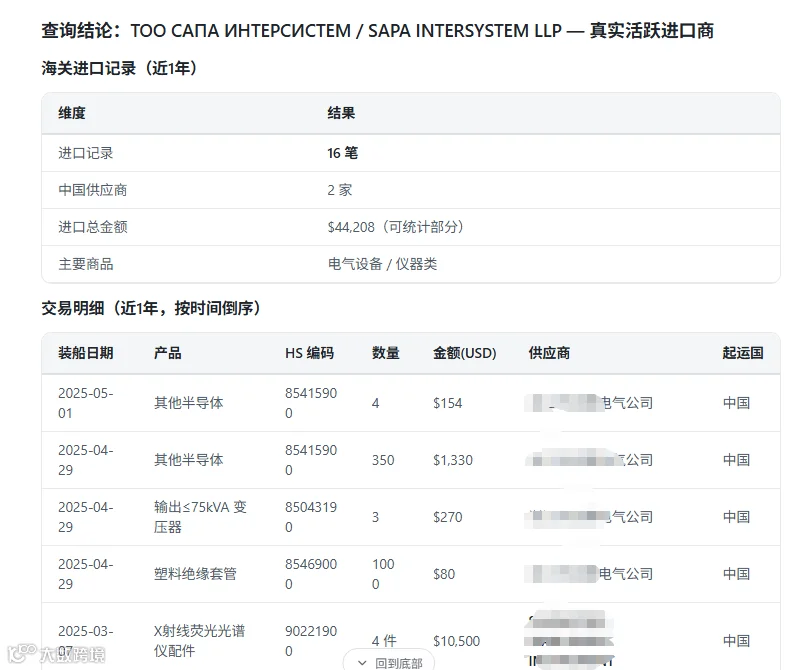
Task: Select the 中国供应商 row label
Action: point(93,190)
